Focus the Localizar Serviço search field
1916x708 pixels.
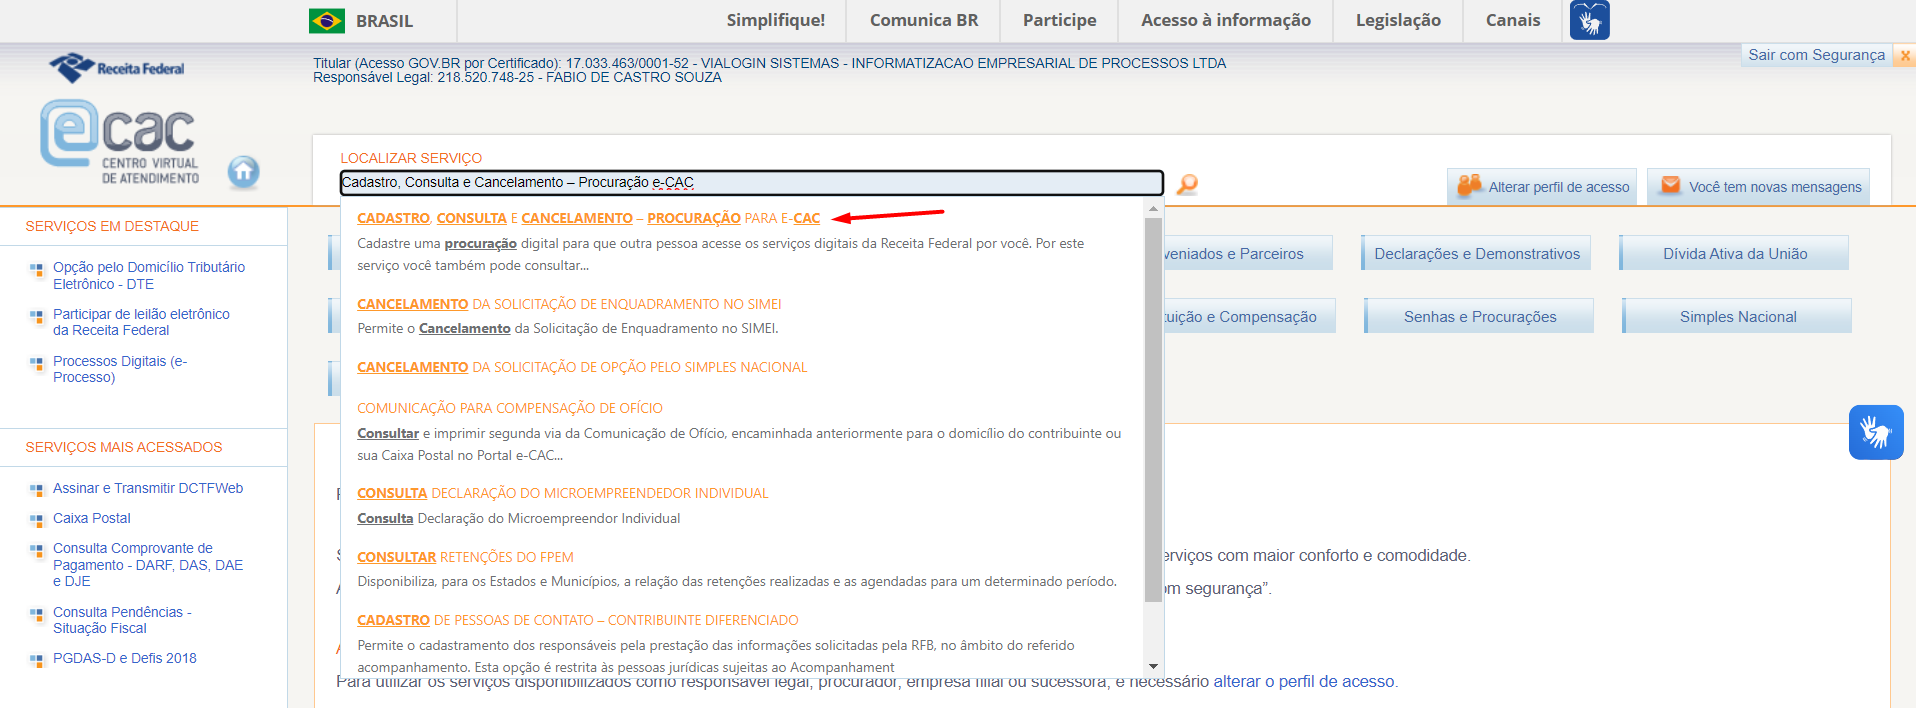coord(752,183)
